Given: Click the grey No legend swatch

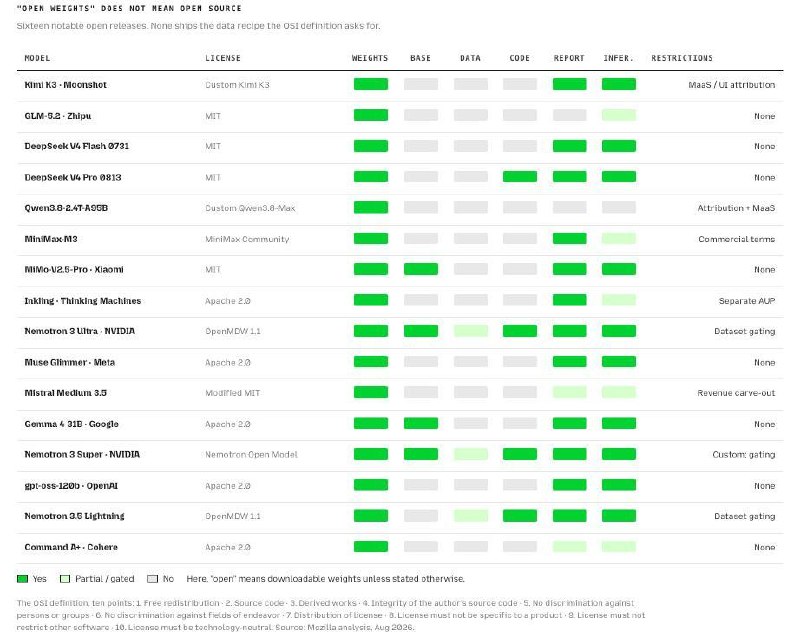Looking at the screenshot, I should pyautogui.click(x=152, y=579).
